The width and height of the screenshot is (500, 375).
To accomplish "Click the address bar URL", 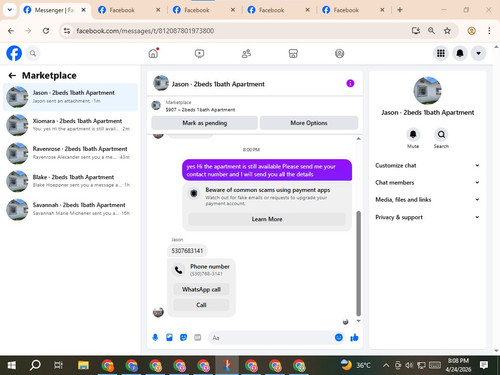I will point(145,31).
